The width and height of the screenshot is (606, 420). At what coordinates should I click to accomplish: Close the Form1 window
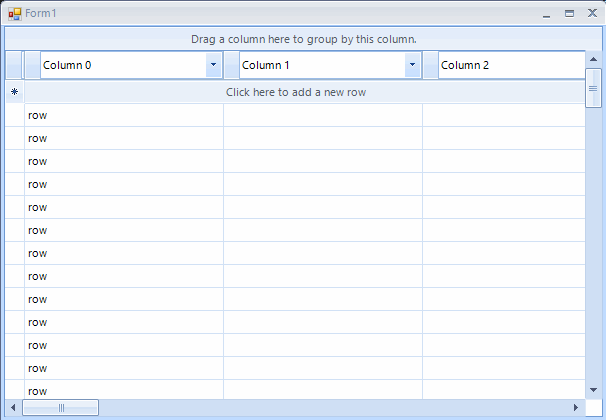pyautogui.click(x=591, y=14)
